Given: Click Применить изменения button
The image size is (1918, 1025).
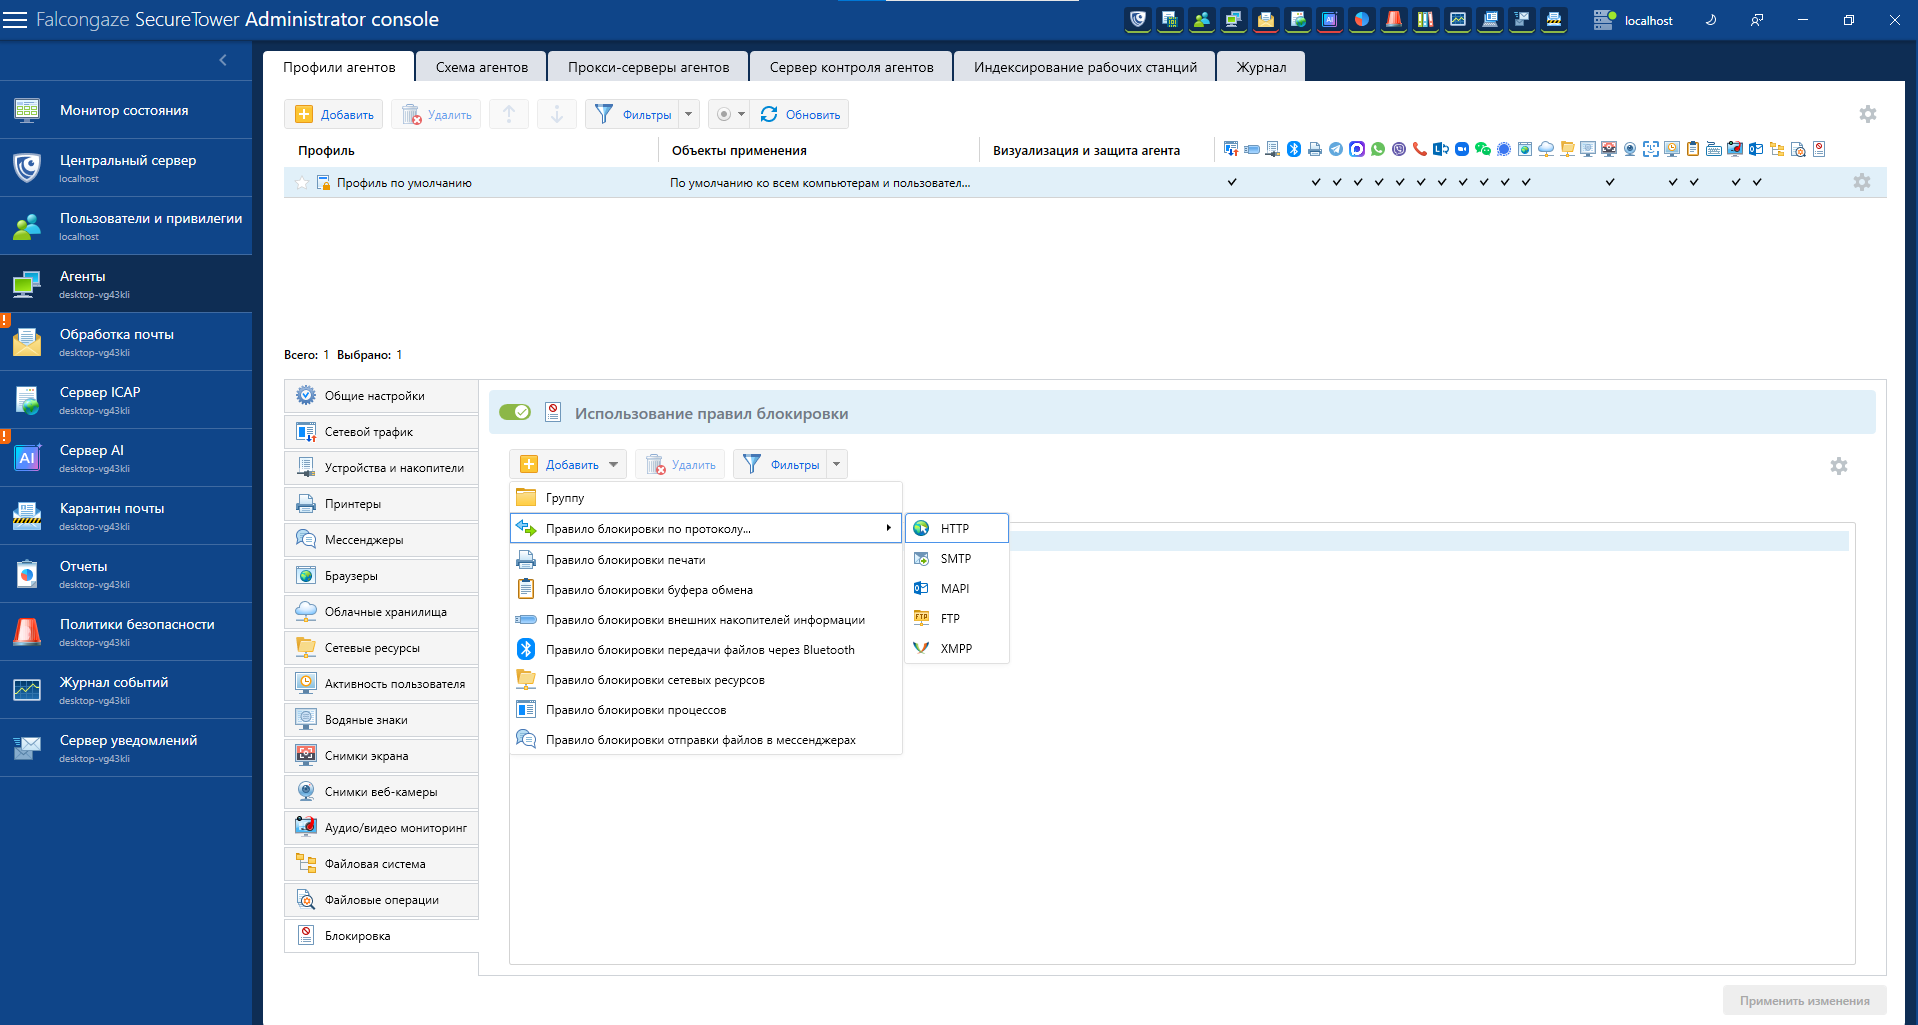Looking at the screenshot, I should pos(1804,1000).
